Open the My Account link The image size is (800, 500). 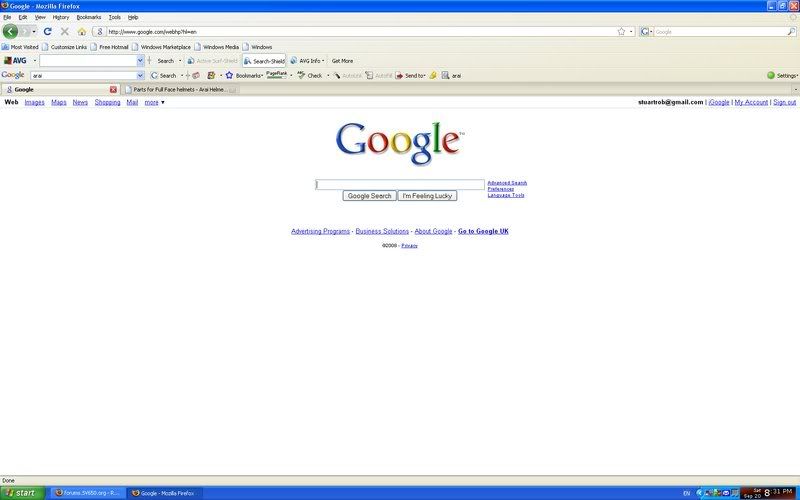(x=751, y=103)
